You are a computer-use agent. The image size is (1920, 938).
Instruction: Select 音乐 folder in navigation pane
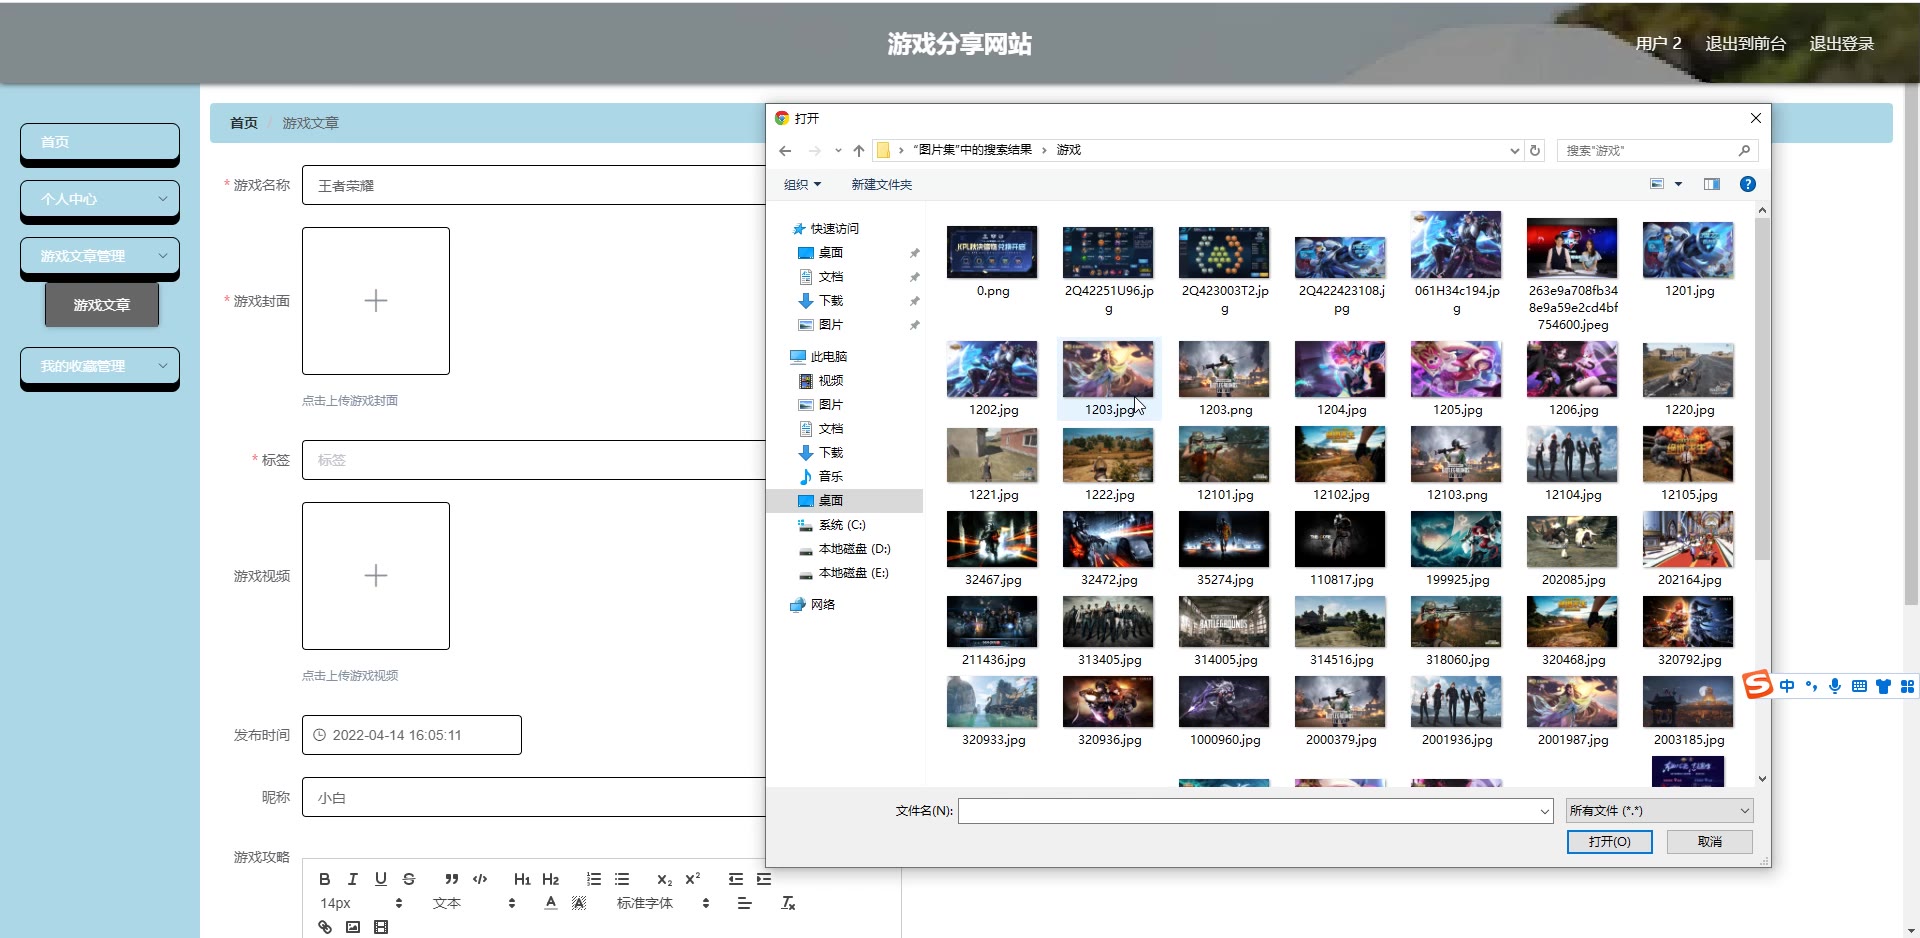830,476
